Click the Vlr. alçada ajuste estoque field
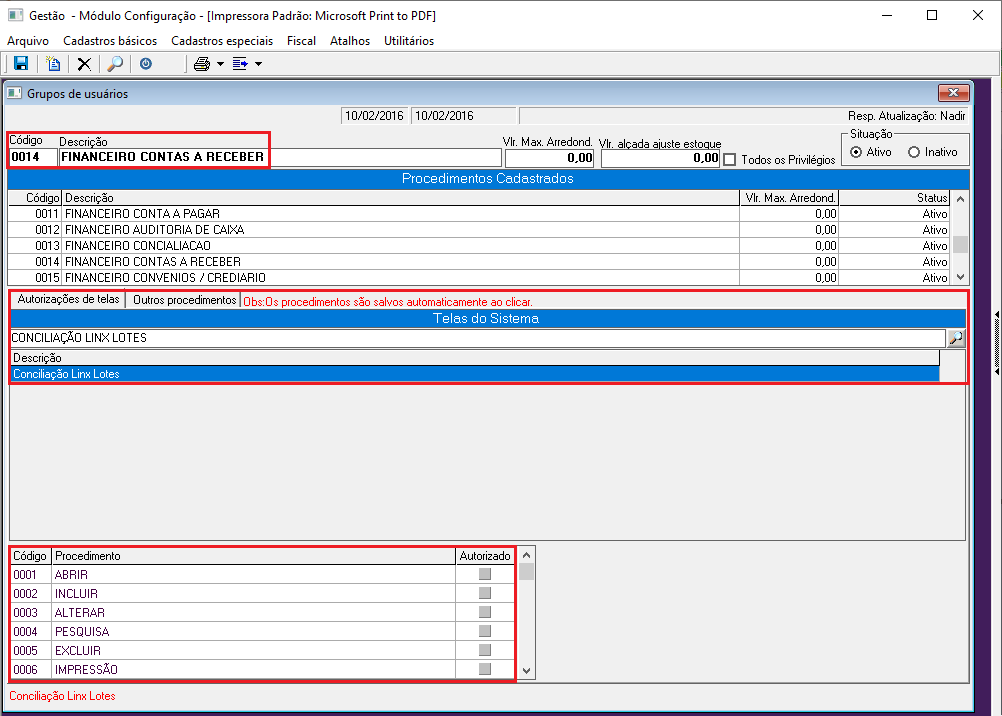1002x716 pixels. point(660,158)
